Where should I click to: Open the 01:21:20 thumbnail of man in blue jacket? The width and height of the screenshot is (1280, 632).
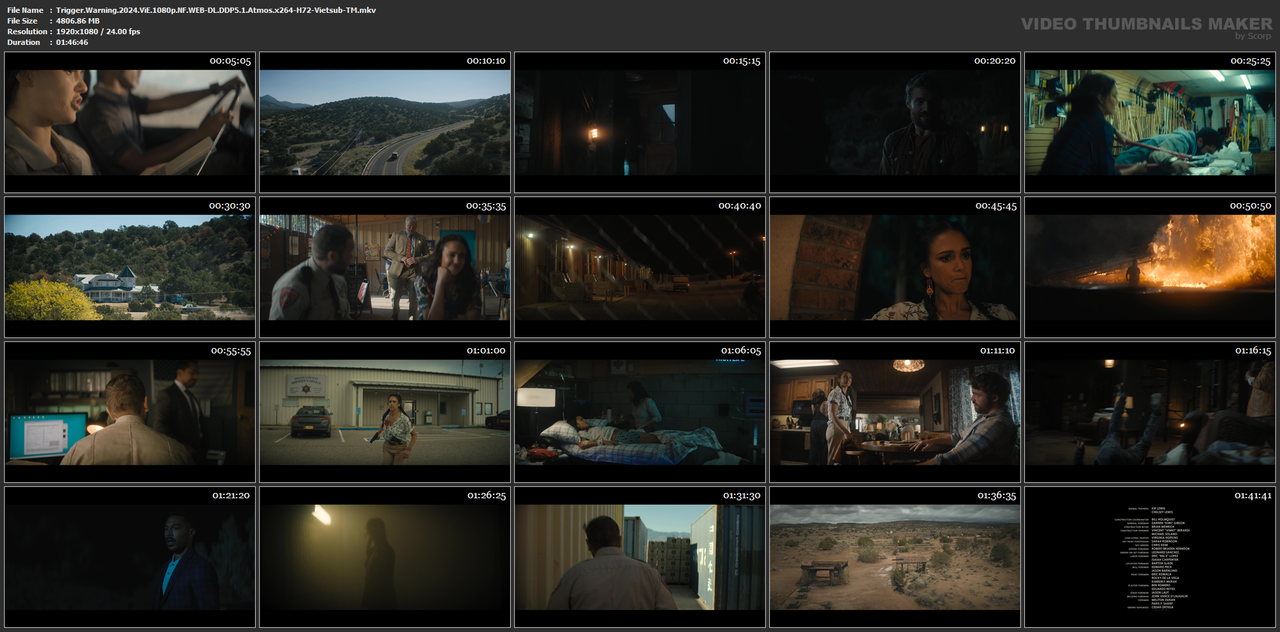130,557
